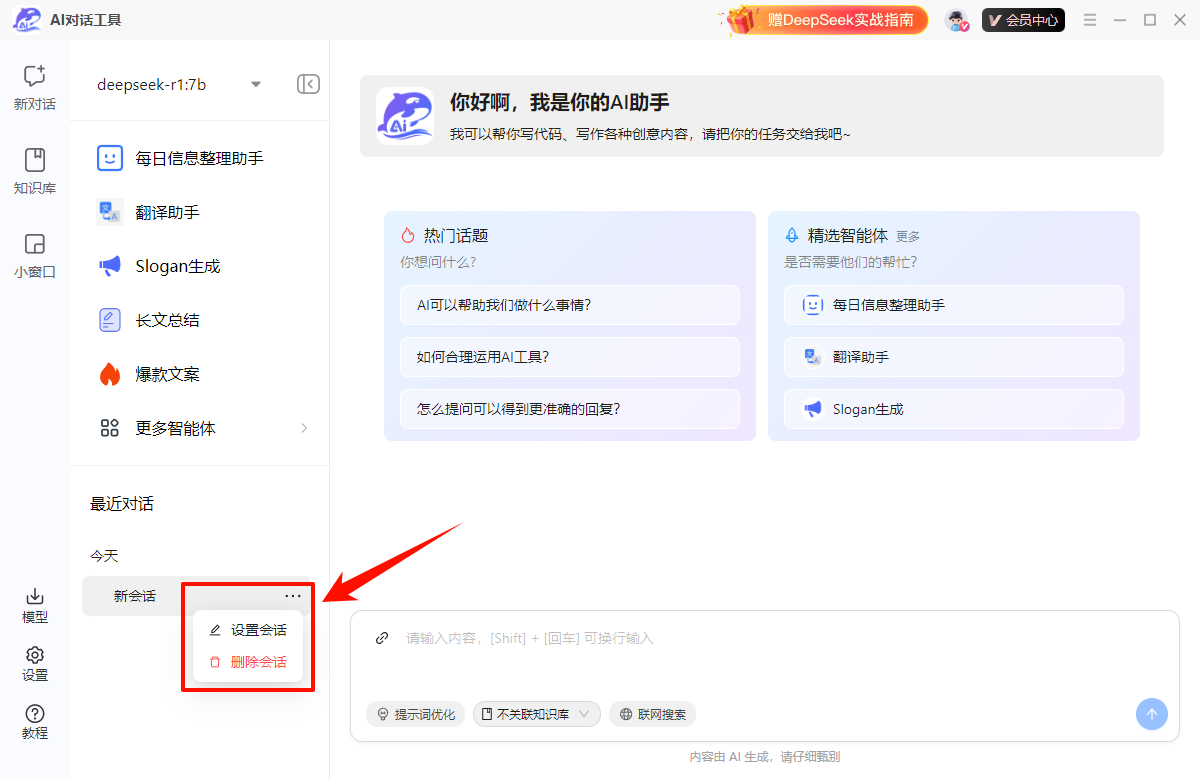The image size is (1200, 780).
Task: Open the 模型 model download page
Action: pos(35,605)
